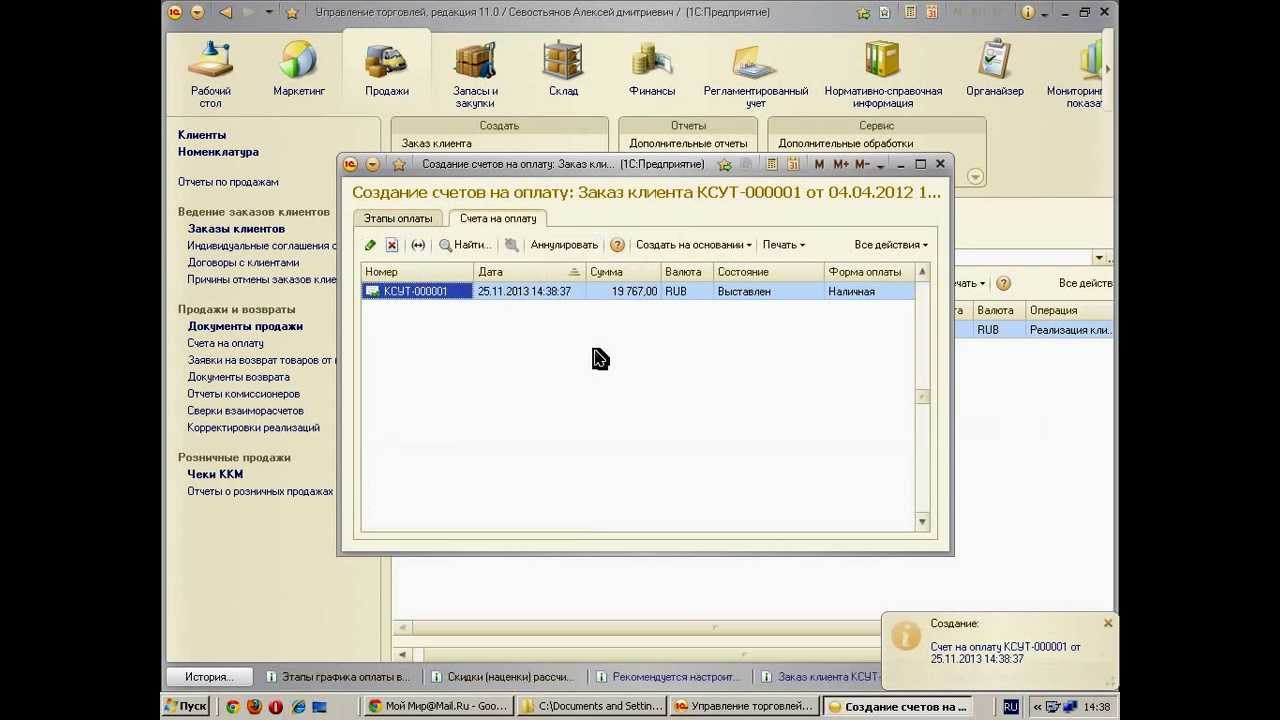Click Заказ клиента in Создать panel

pyautogui.click(x=436, y=144)
